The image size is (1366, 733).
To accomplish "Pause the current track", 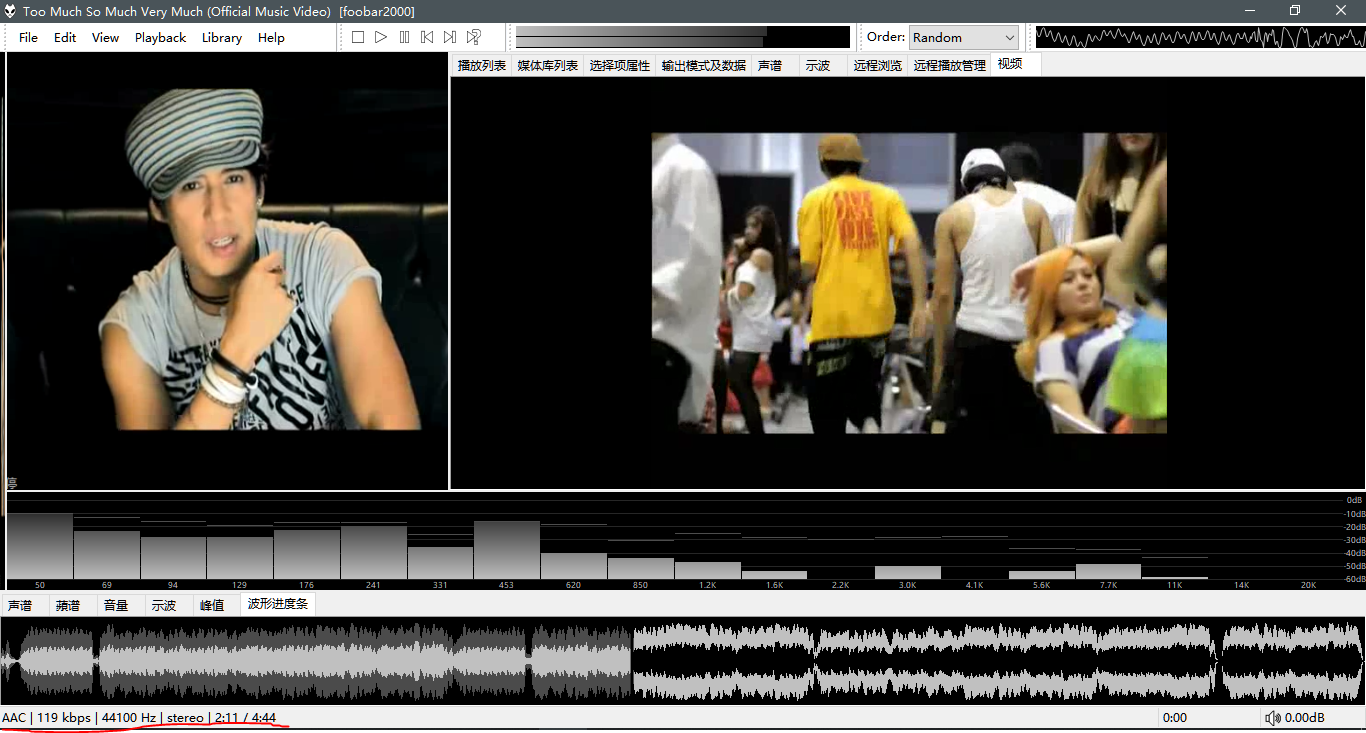I will (404, 37).
